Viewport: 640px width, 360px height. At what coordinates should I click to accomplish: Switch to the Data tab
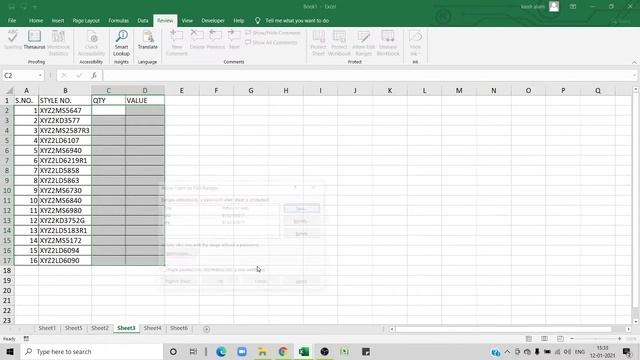click(x=143, y=20)
